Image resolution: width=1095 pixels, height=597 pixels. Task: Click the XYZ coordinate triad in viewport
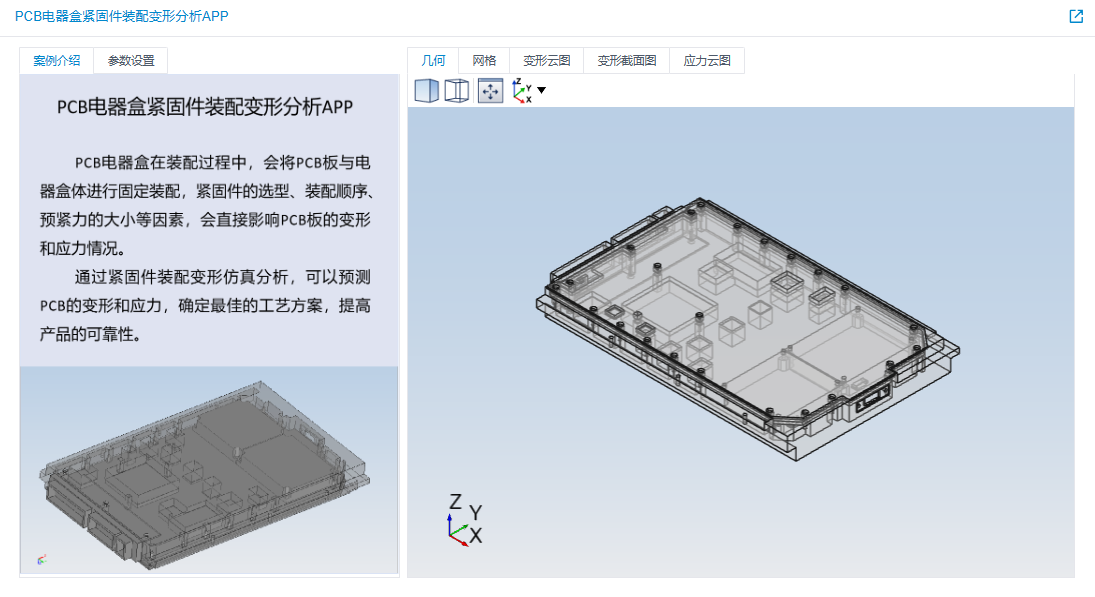coord(465,520)
